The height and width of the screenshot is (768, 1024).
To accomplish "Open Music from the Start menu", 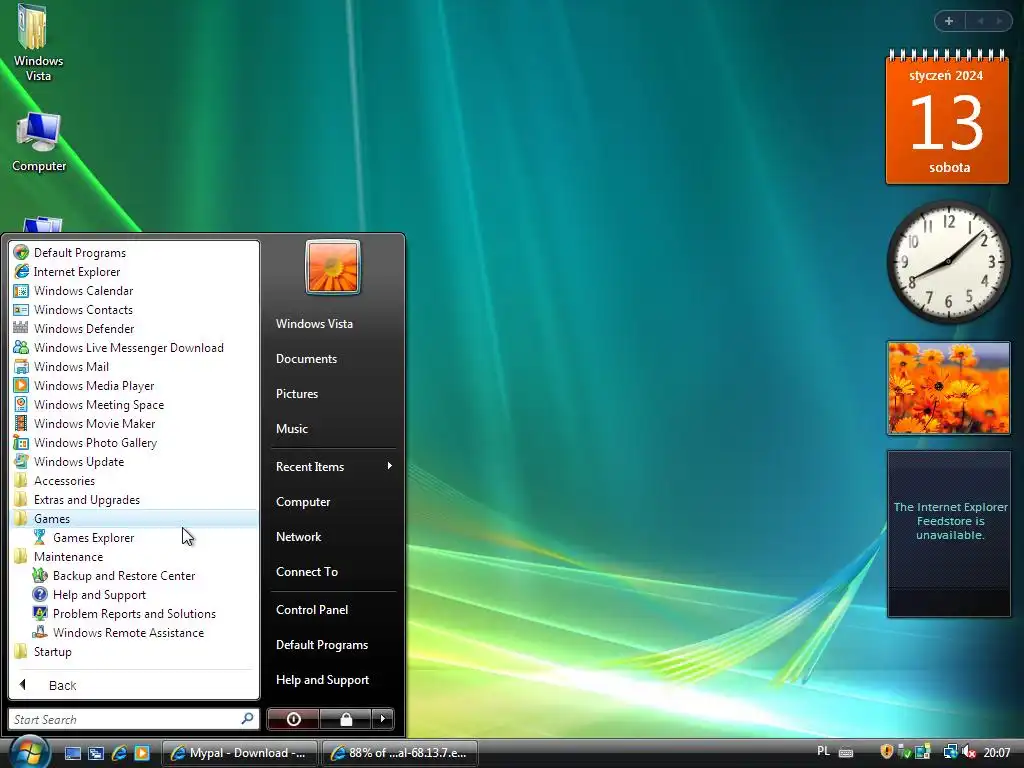I will [x=291, y=429].
